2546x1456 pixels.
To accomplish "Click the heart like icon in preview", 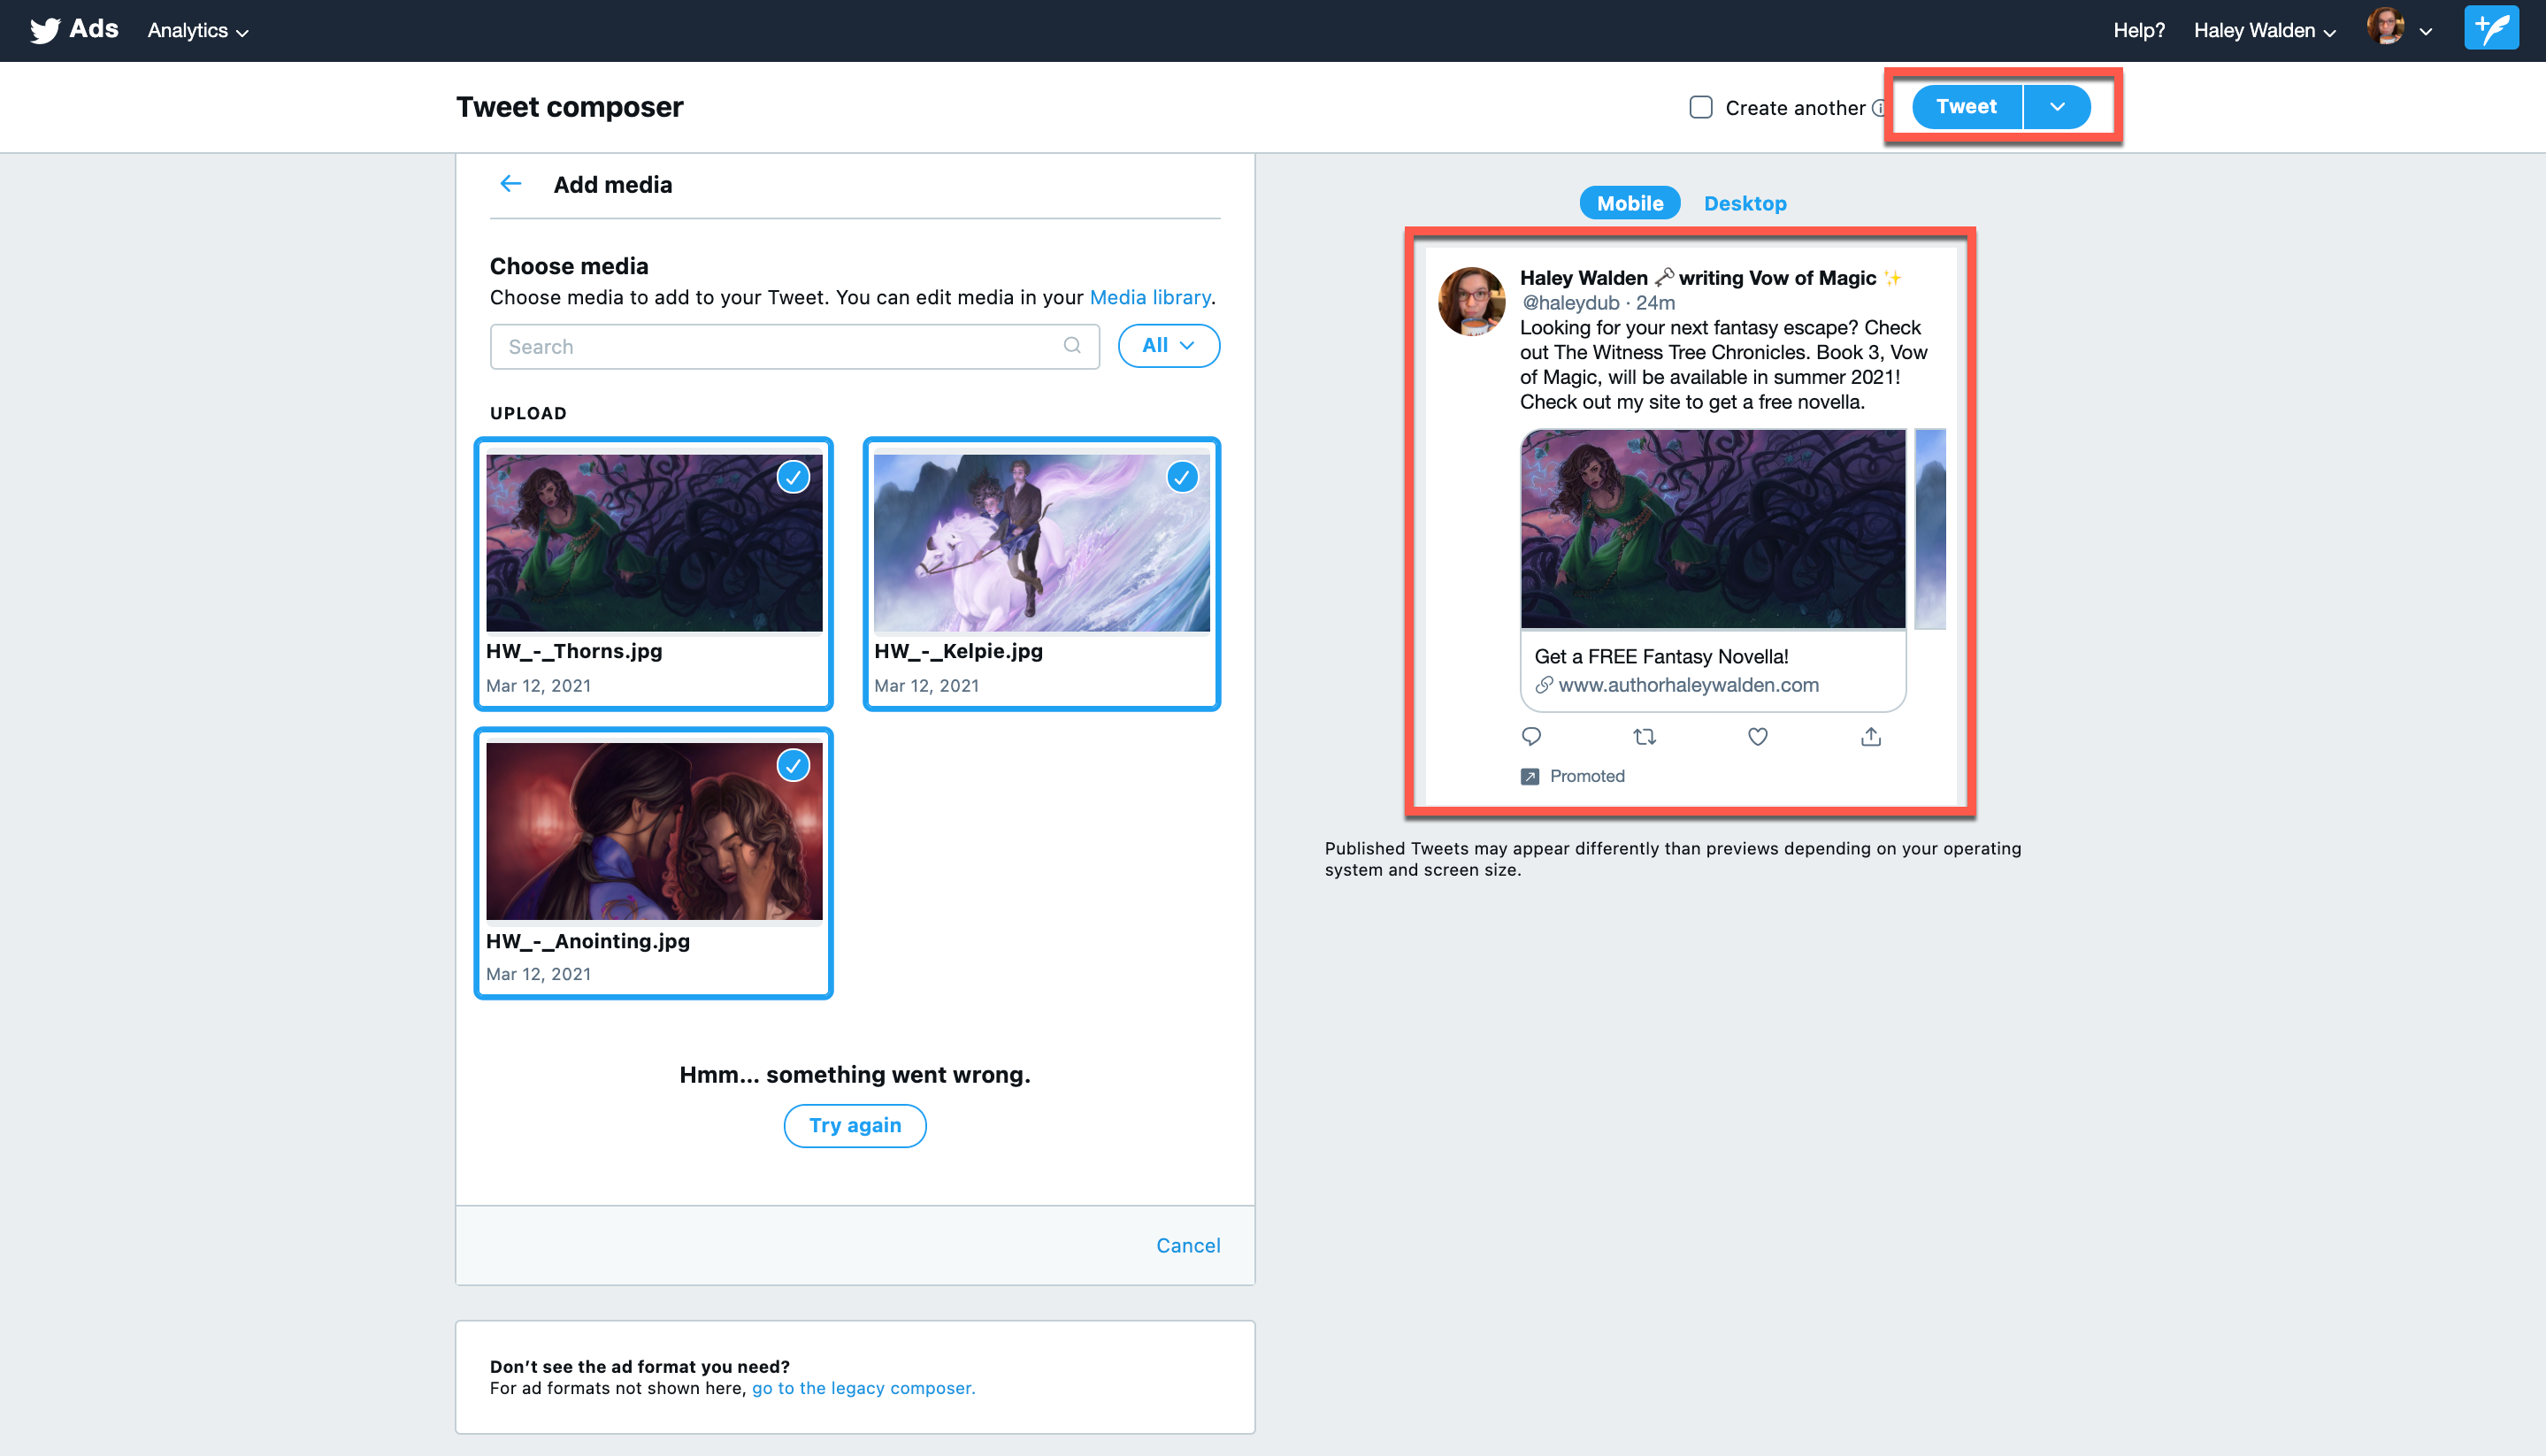I will click(x=1757, y=737).
